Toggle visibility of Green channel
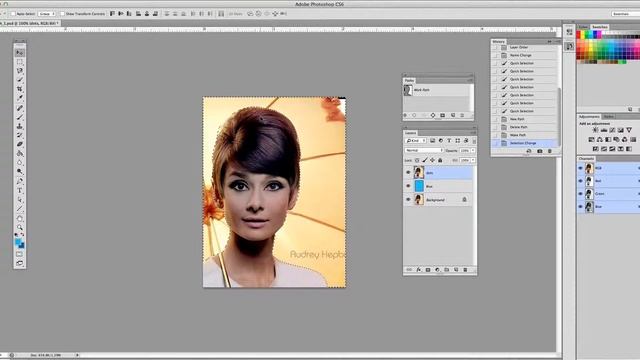 (580, 194)
